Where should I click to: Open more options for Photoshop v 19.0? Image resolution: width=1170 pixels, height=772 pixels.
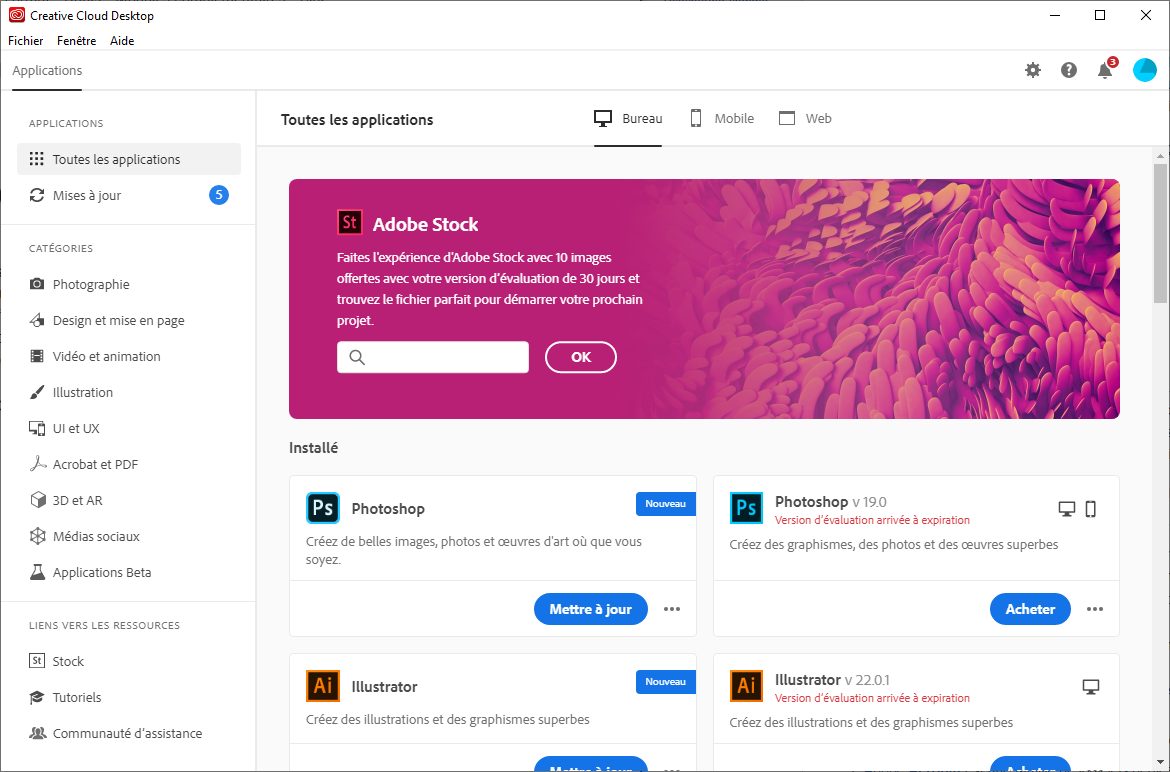pos(1095,609)
